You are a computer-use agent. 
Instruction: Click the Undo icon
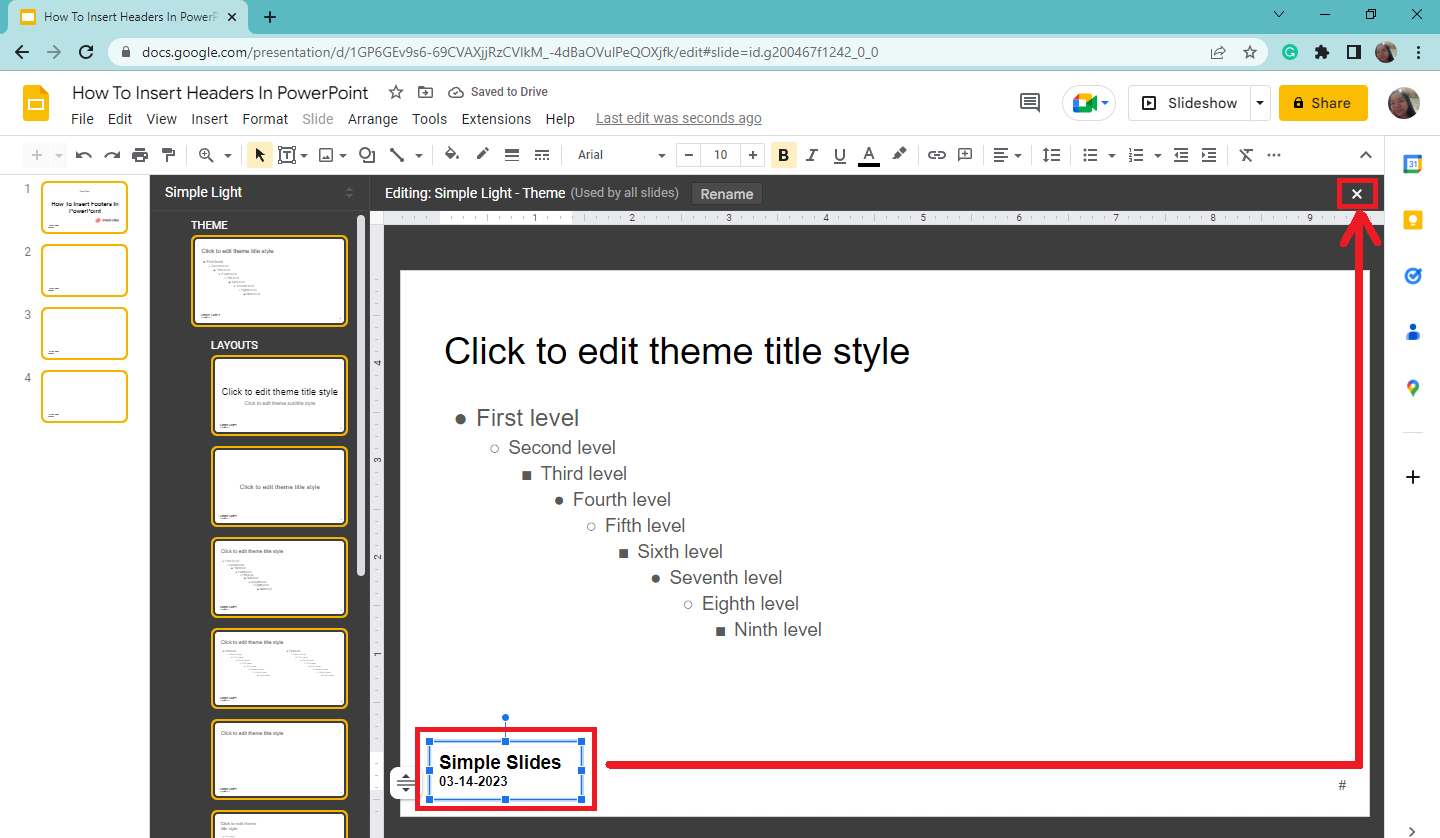(x=83, y=155)
